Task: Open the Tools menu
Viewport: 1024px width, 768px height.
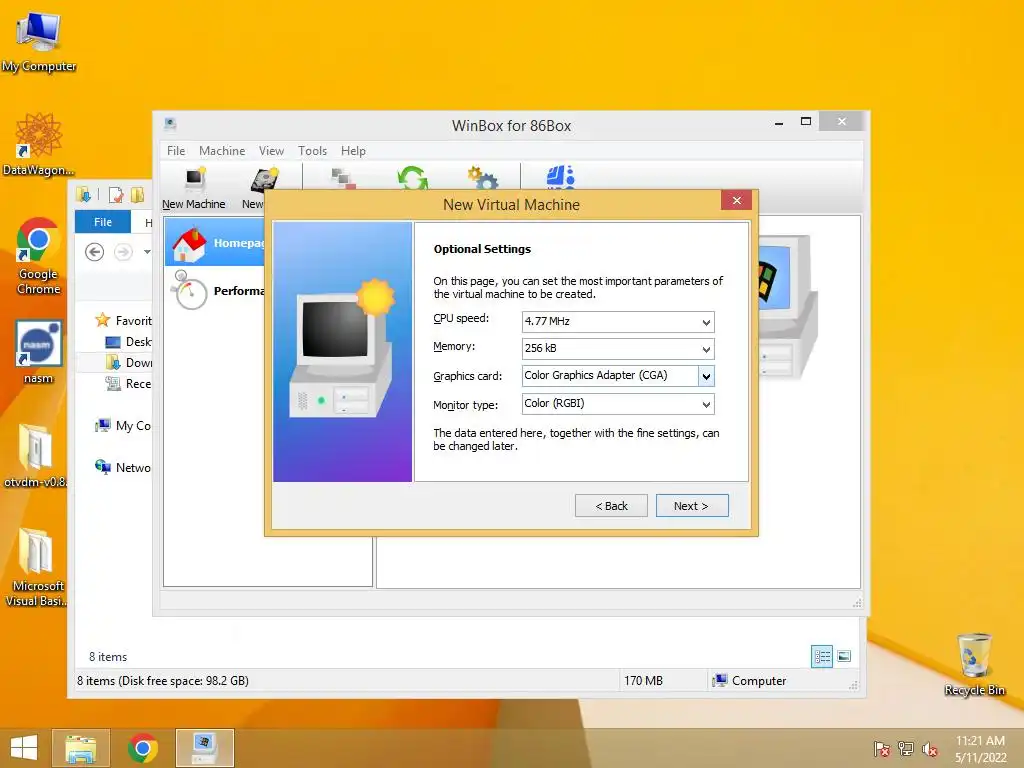Action: tap(312, 151)
